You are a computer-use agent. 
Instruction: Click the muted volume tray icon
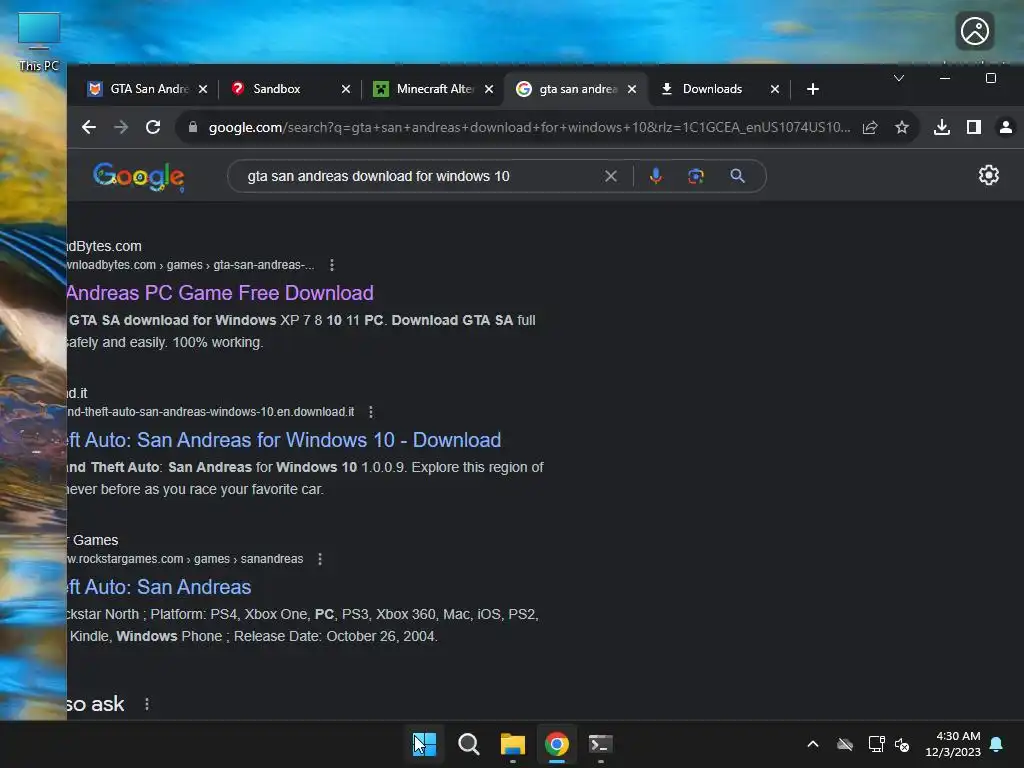point(902,744)
